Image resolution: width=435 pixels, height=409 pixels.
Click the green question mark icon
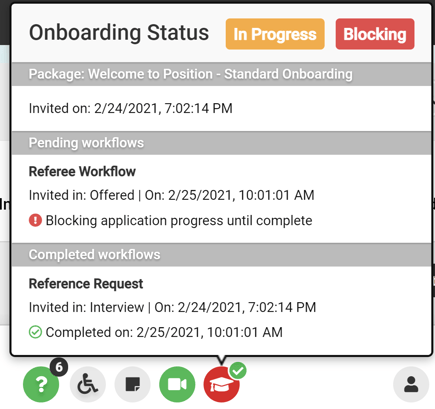(41, 384)
